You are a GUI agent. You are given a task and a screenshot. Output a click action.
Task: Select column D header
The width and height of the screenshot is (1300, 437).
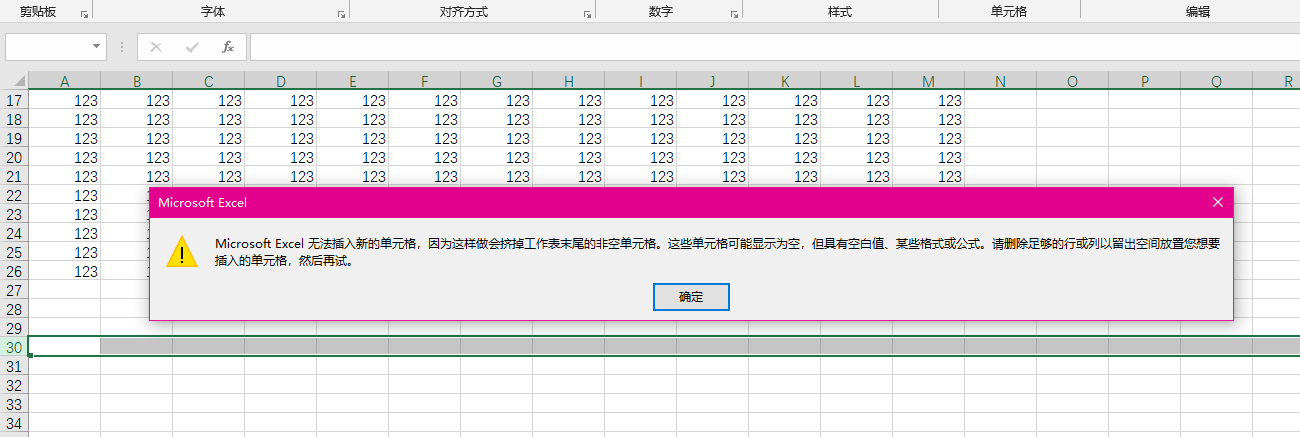pos(280,81)
